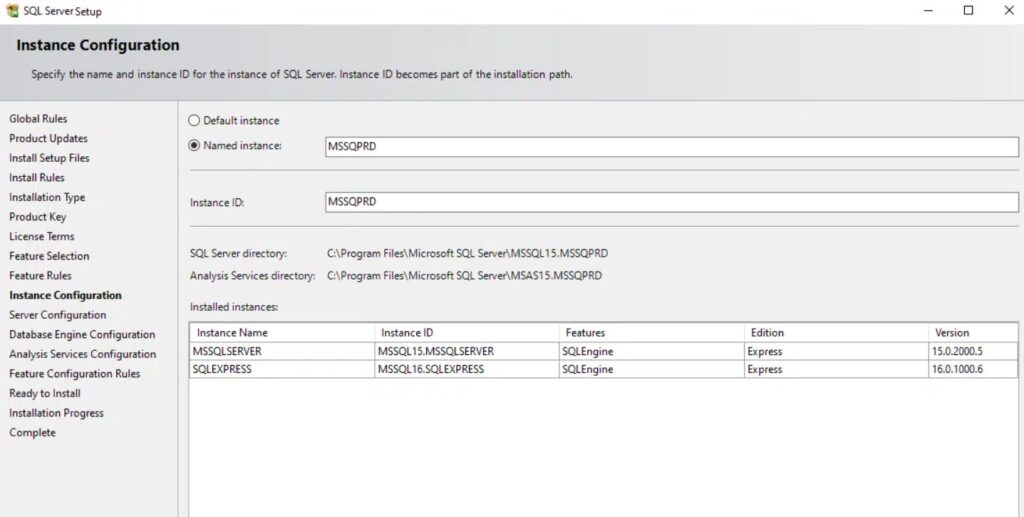Click into the Named instance text field
Viewport: 1024px width, 517px height.
coord(671,146)
